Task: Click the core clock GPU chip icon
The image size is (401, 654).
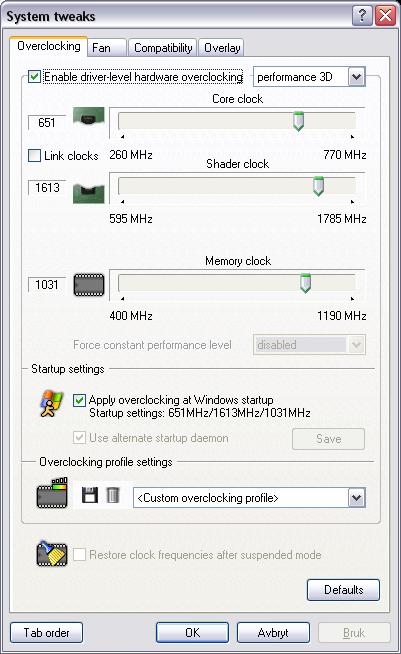Action: [88, 118]
